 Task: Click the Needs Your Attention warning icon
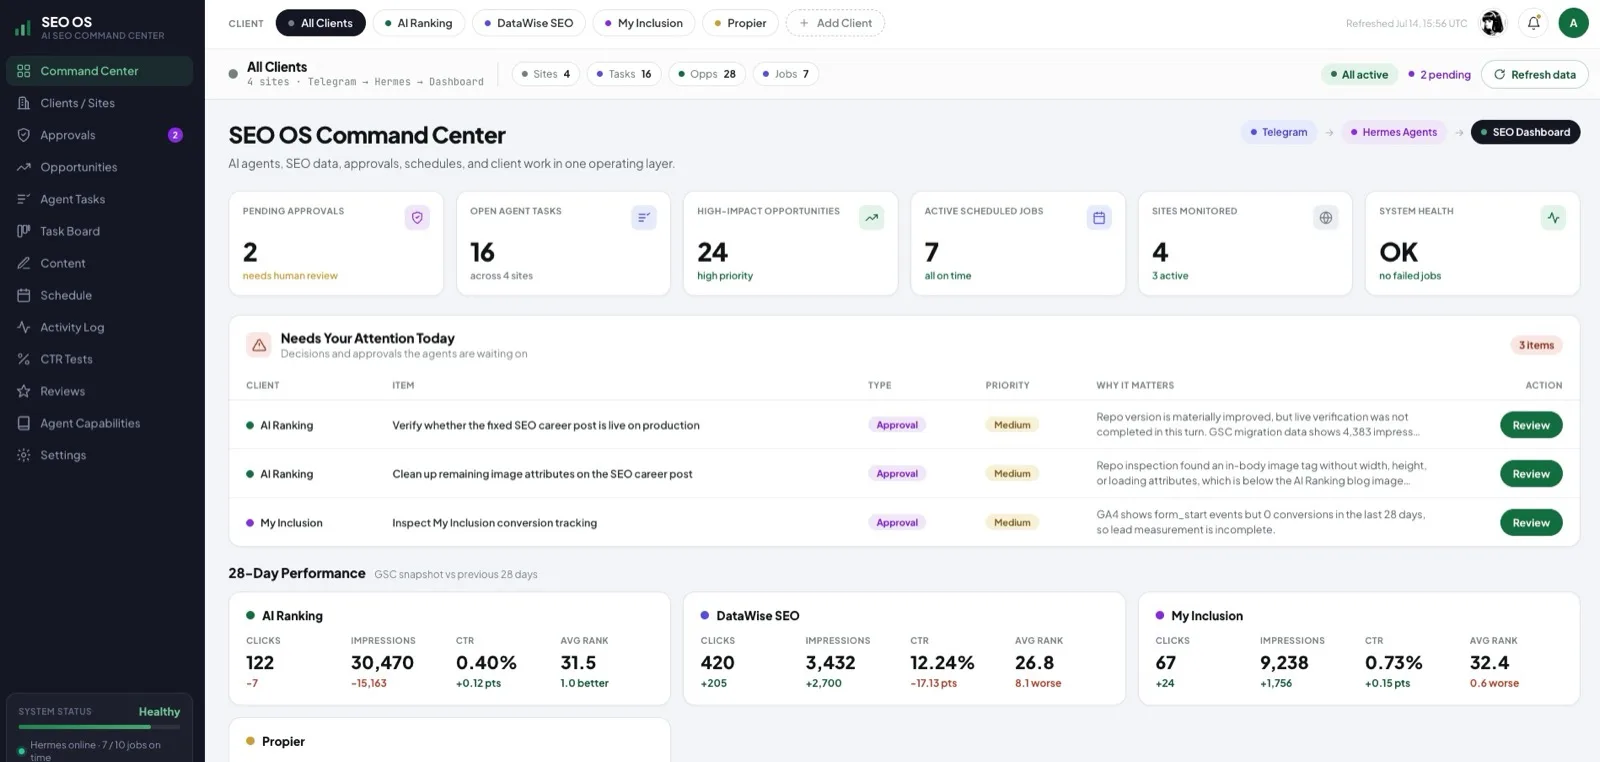tap(259, 345)
